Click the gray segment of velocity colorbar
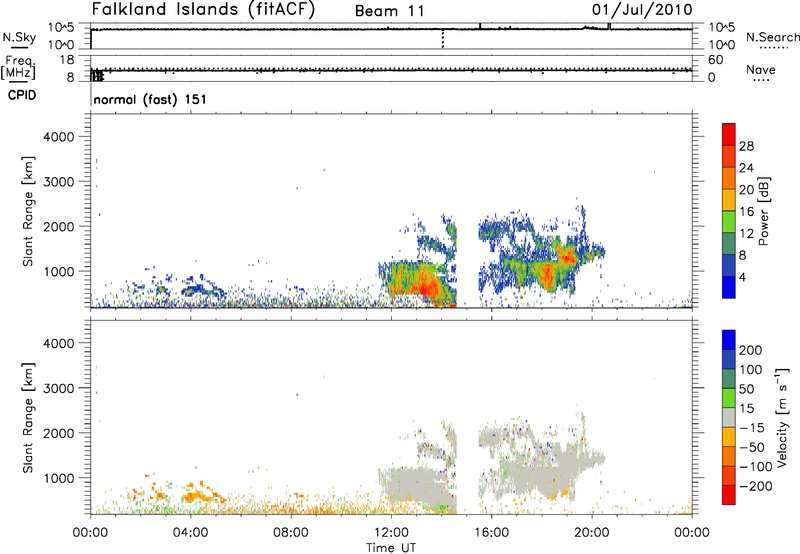The height and width of the screenshot is (554, 800). (x=729, y=417)
